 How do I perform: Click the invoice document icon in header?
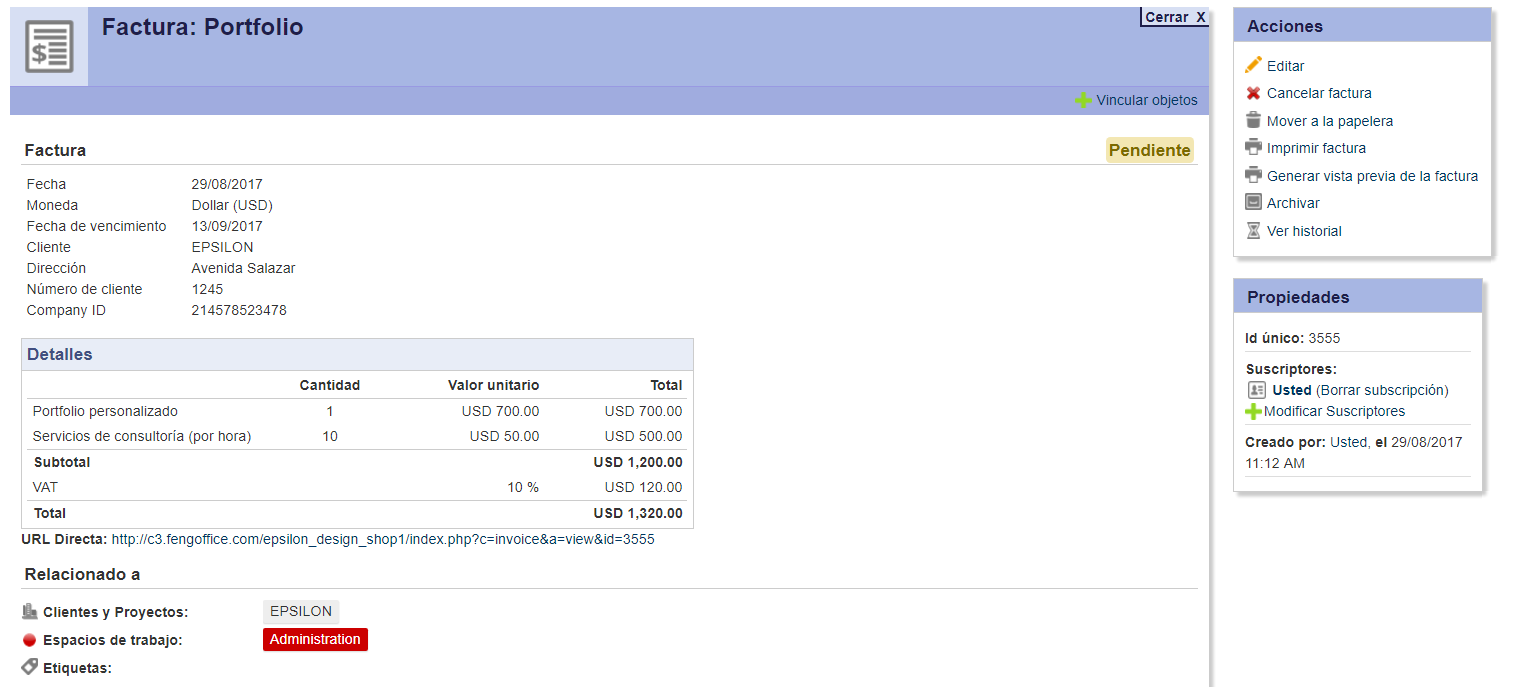pos(49,47)
